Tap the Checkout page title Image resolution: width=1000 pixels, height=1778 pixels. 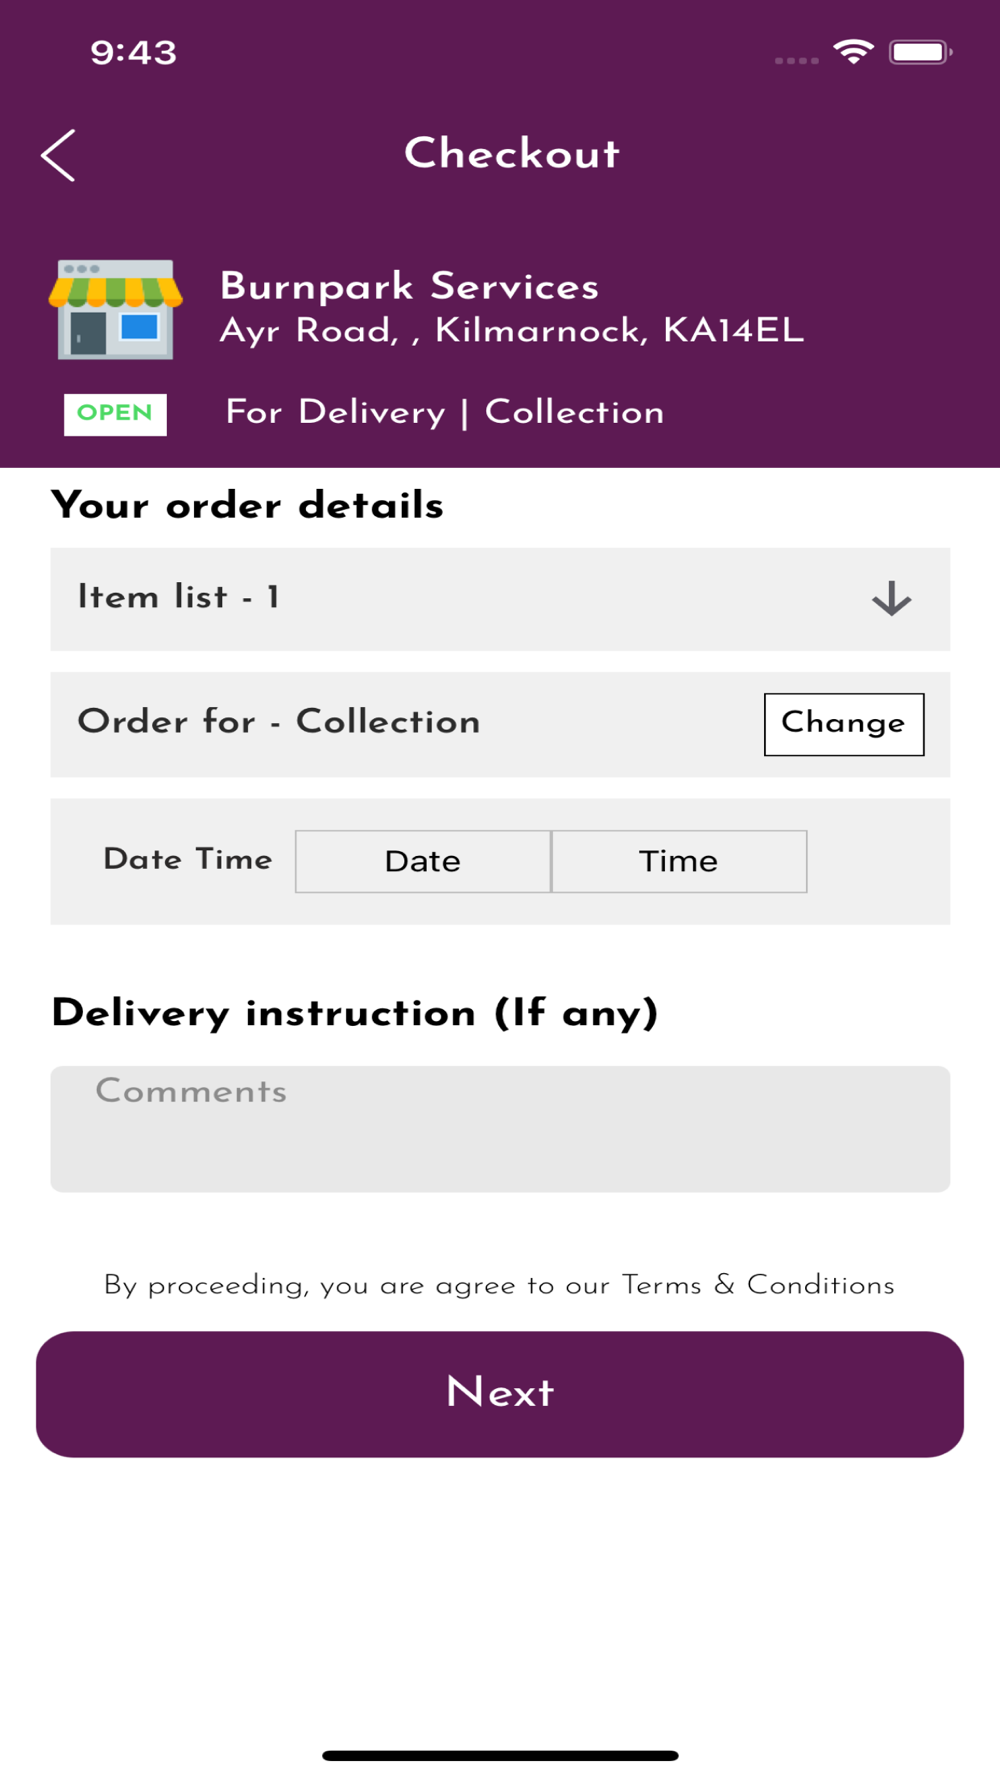coord(512,154)
